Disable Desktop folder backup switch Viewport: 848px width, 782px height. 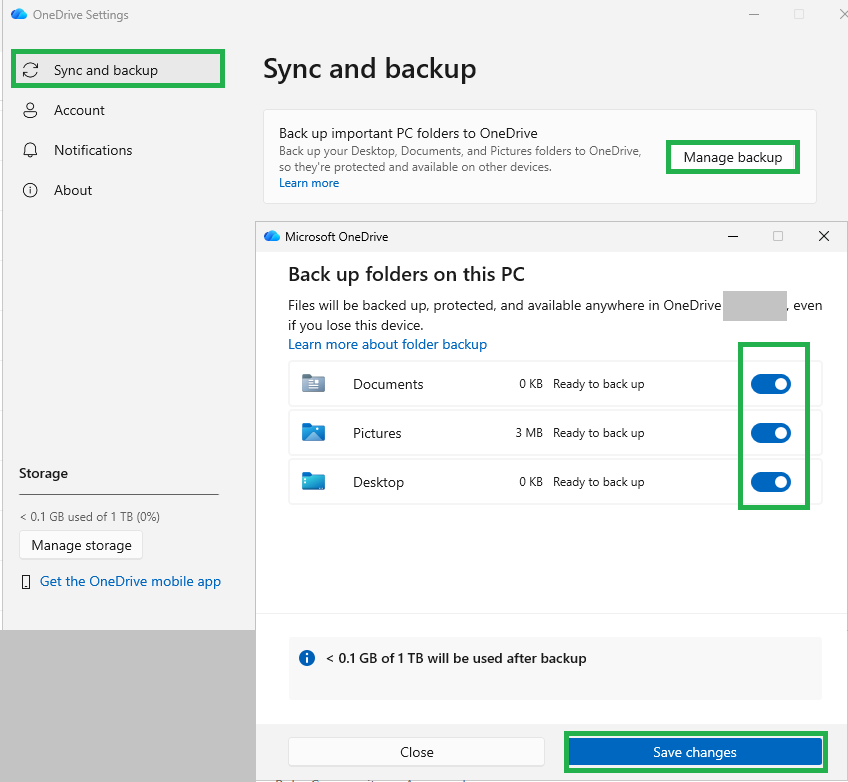click(771, 482)
